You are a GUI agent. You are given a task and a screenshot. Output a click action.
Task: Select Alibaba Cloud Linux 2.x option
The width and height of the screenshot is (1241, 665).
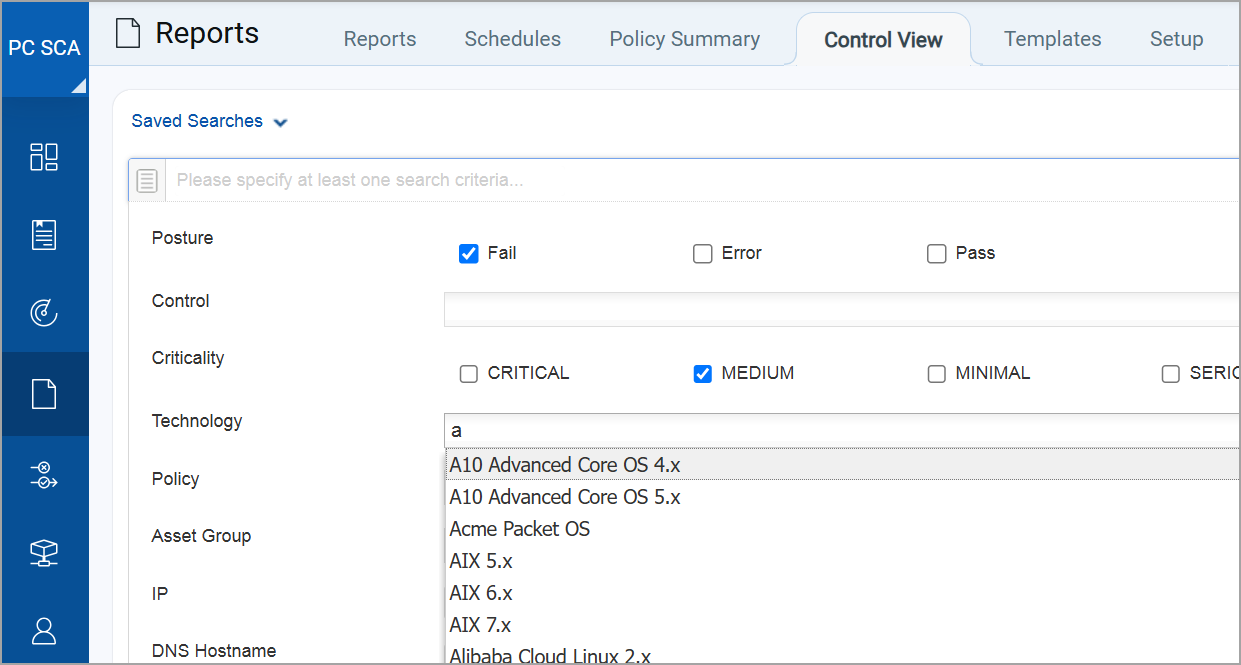coord(841,654)
